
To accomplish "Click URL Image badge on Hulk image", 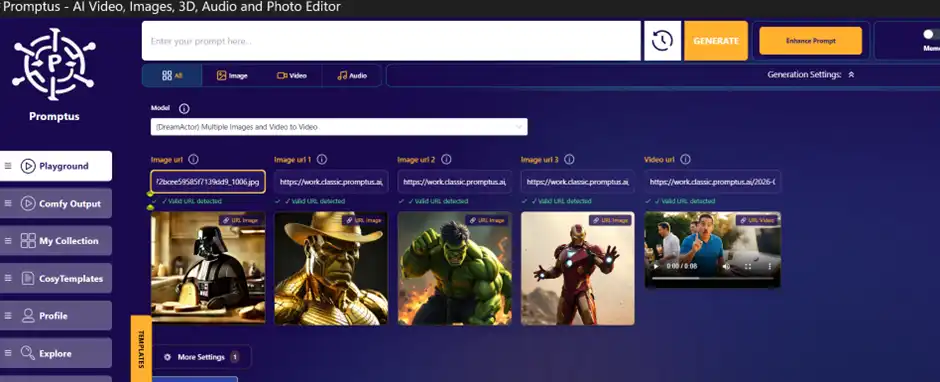I will [487, 220].
